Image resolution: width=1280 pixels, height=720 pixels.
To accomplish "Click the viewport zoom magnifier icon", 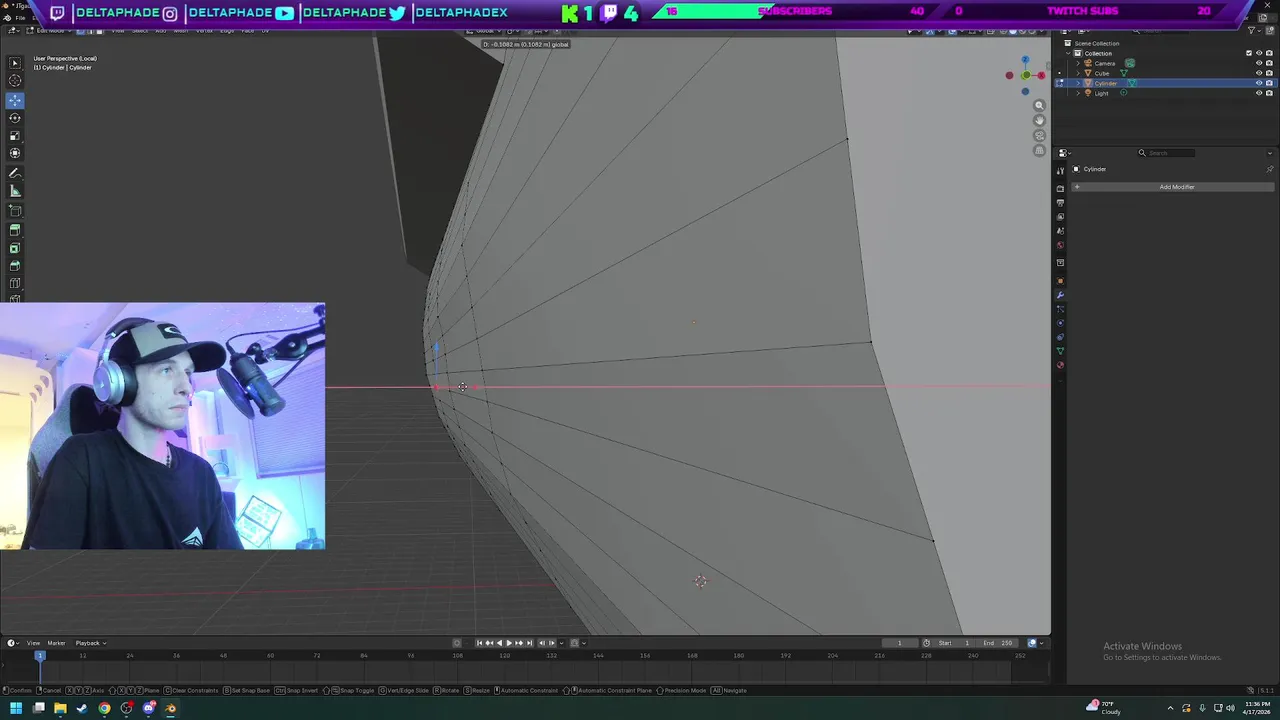I will click(1039, 105).
